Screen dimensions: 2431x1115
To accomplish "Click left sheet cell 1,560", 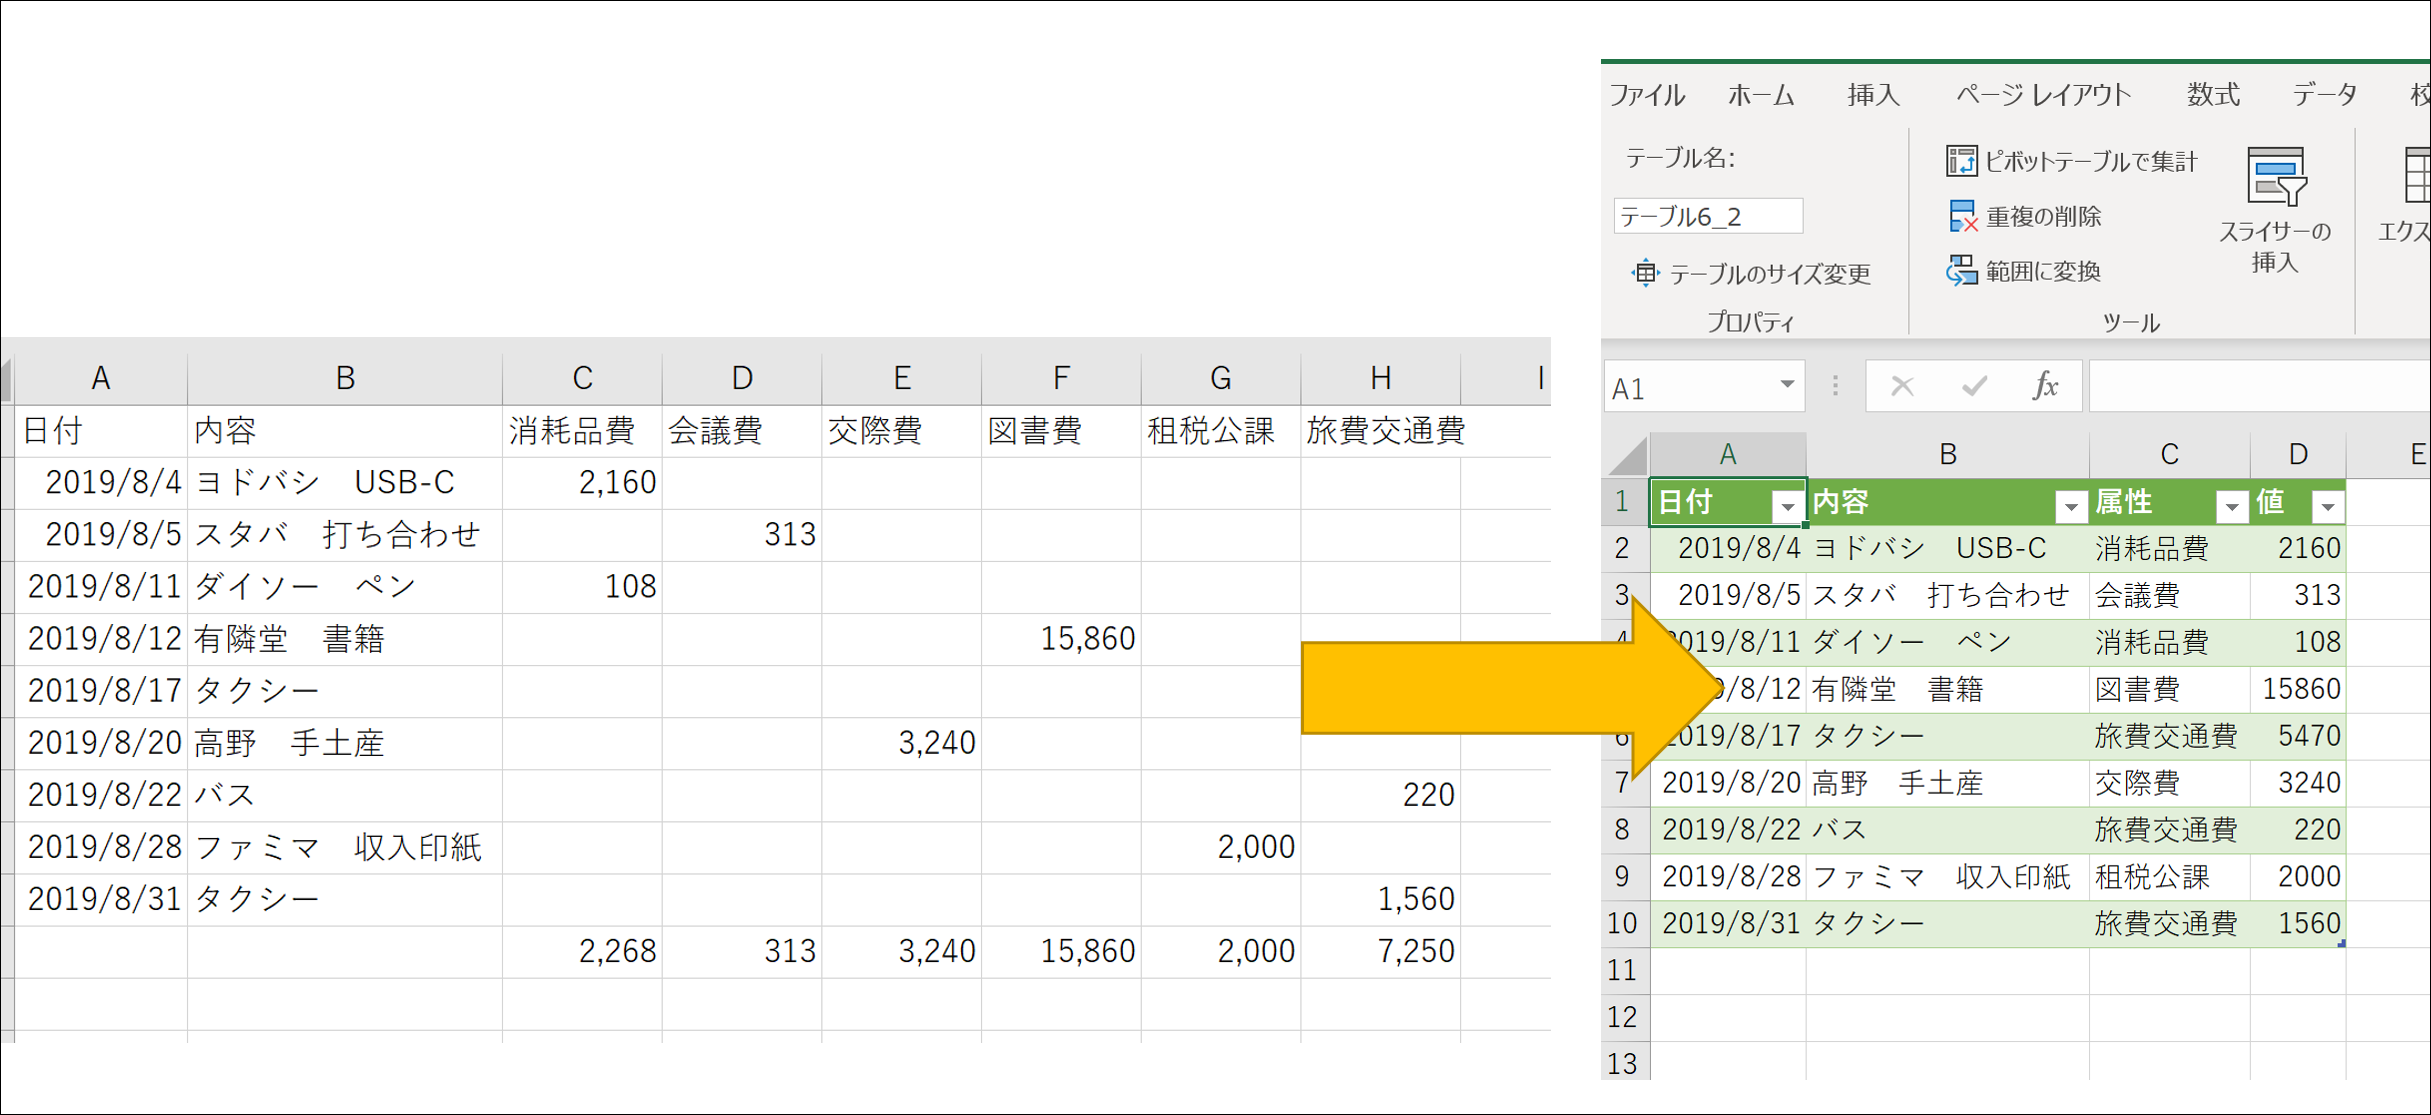I will click(x=1380, y=899).
